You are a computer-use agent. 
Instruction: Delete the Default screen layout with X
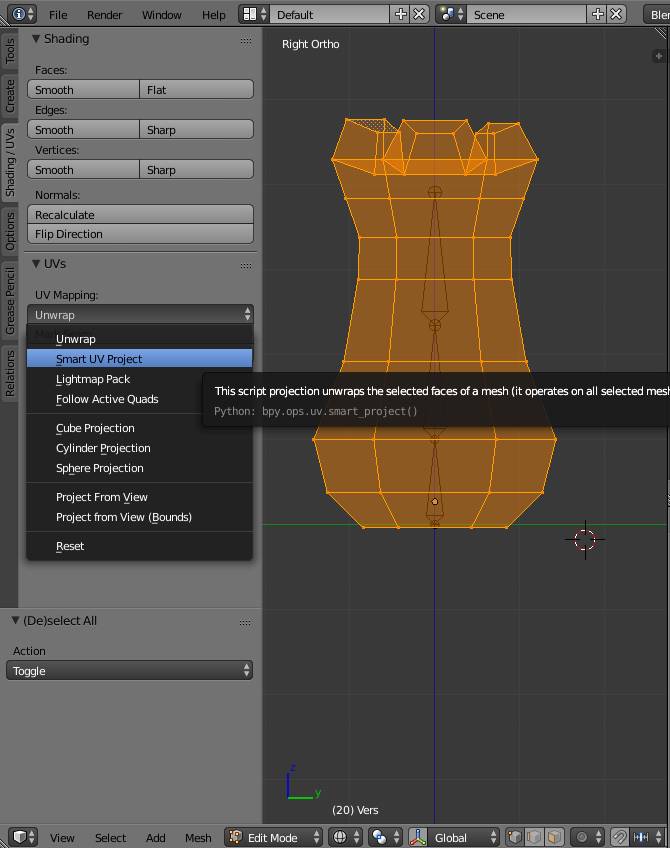(x=419, y=14)
